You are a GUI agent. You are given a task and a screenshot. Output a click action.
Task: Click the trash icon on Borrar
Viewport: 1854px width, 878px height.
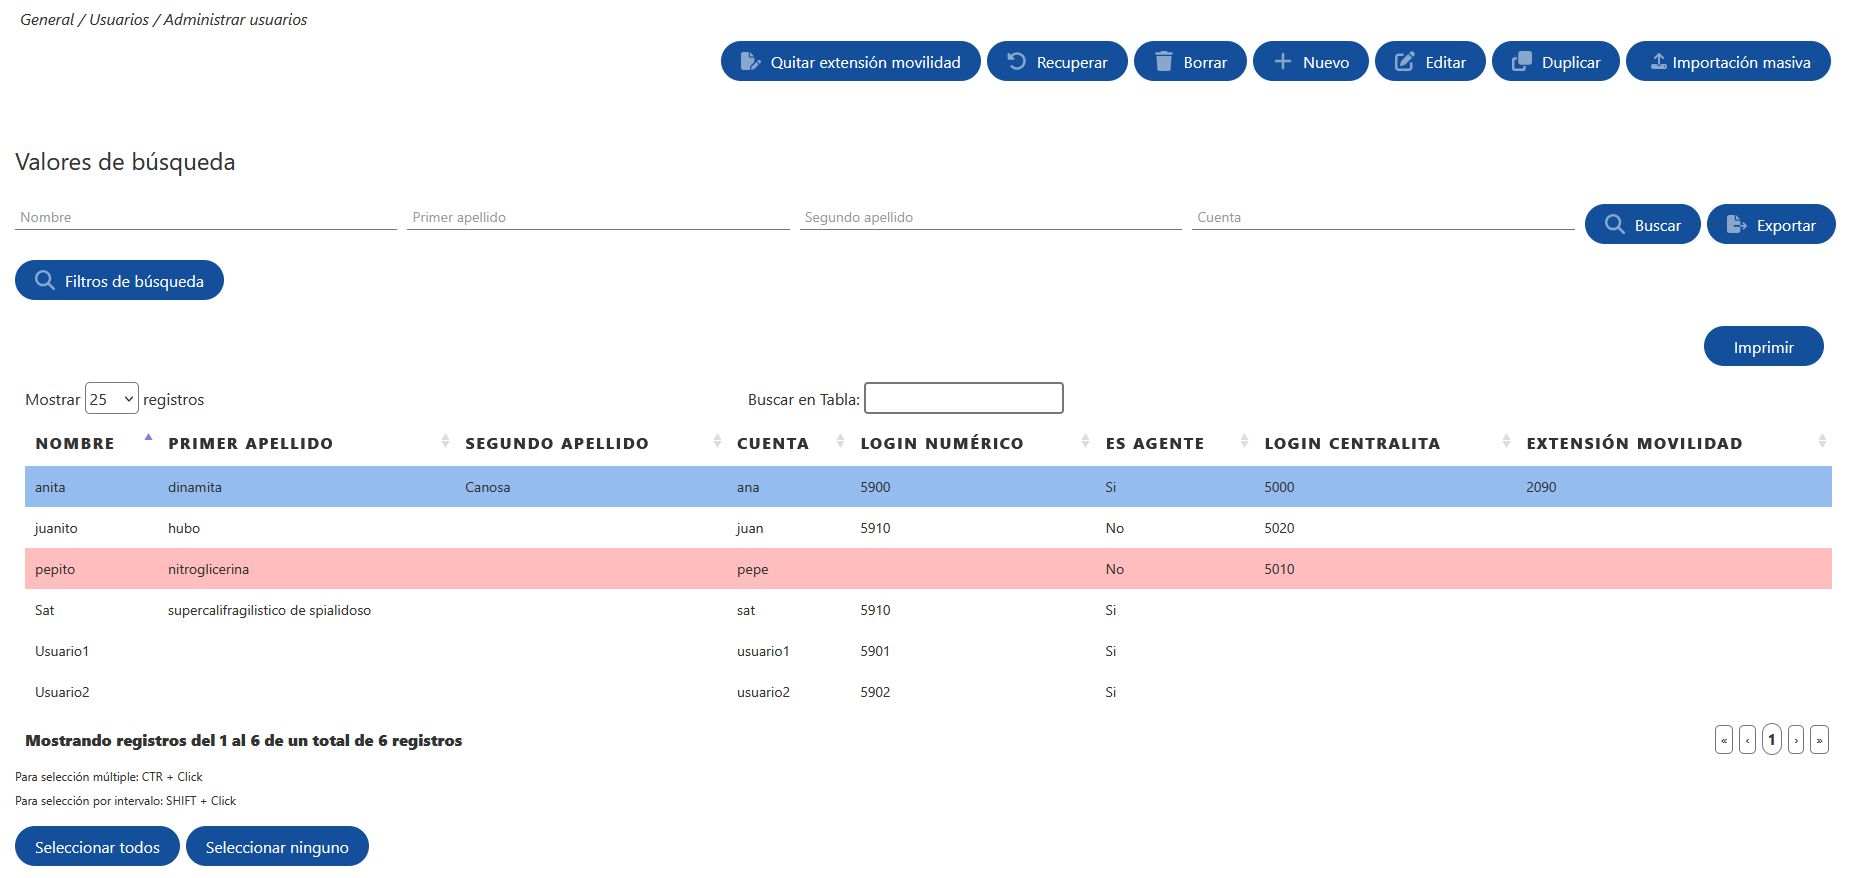click(x=1163, y=62)
